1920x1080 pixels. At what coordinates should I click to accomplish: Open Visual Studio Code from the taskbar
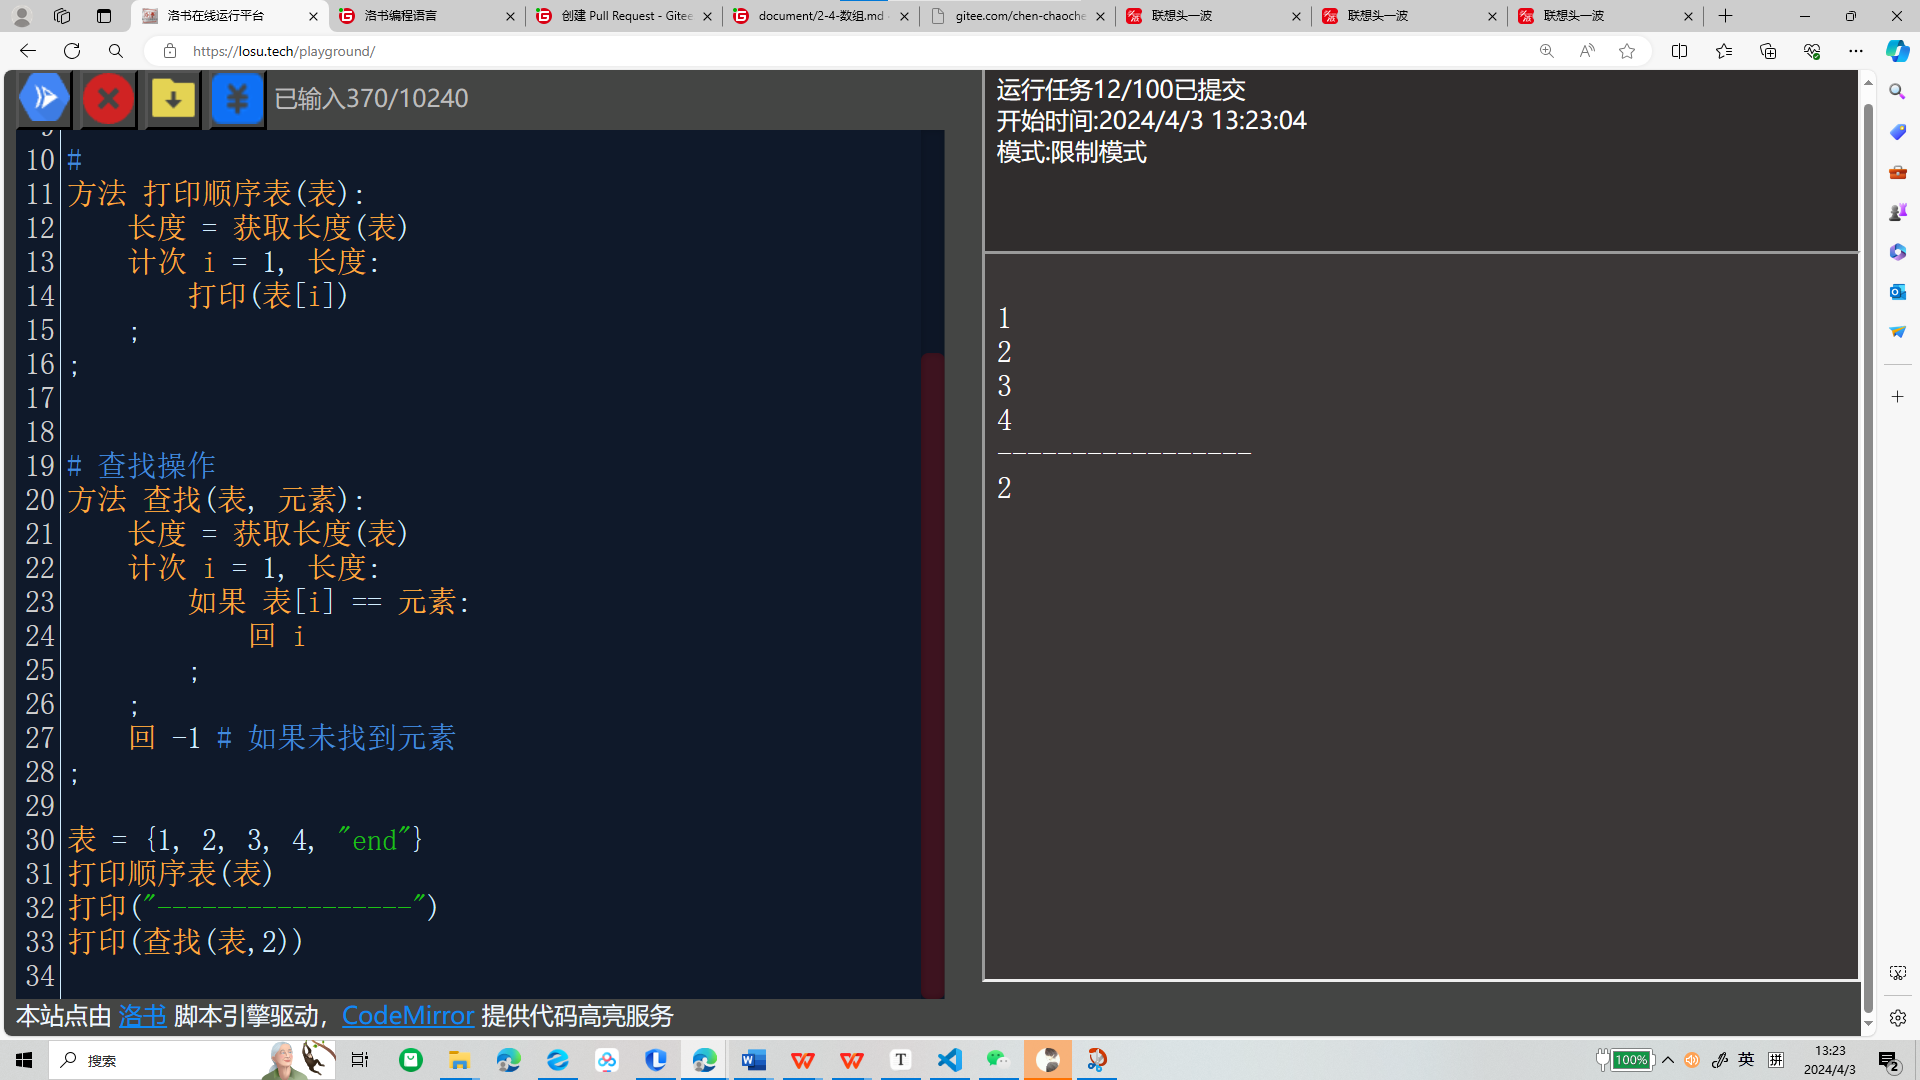[x=950, y=1060]
